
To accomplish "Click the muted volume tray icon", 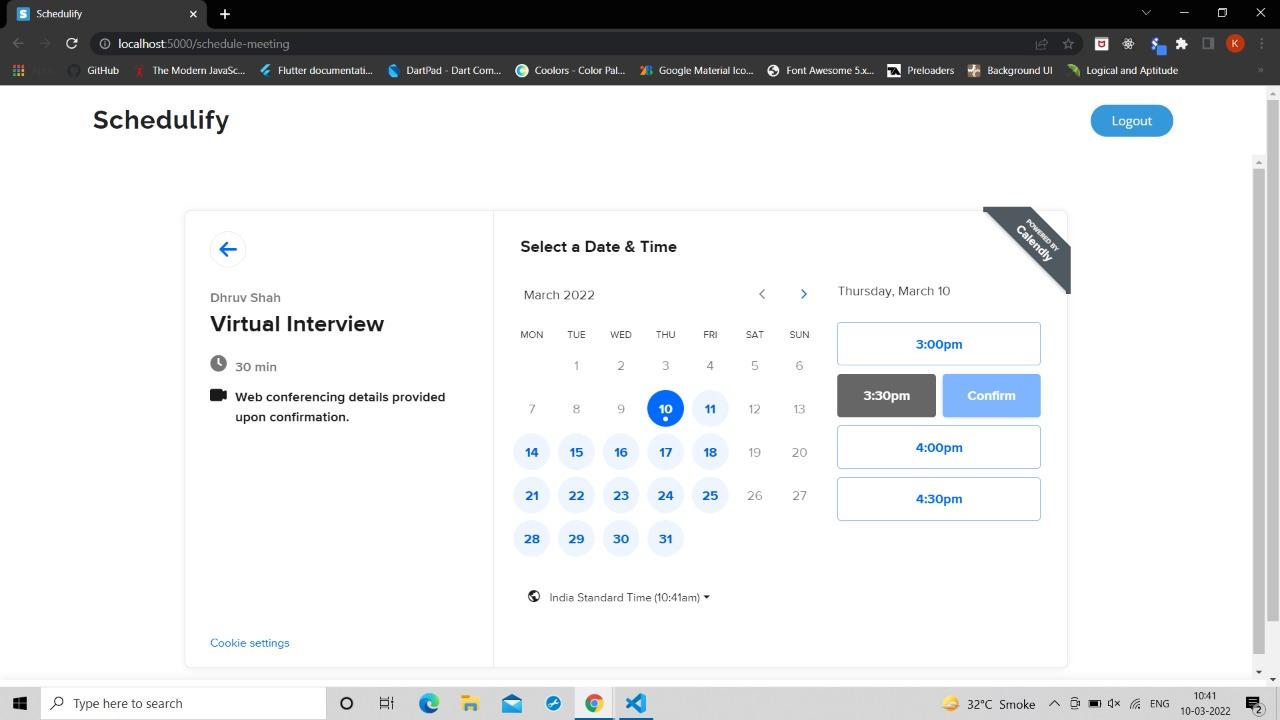I will tap(1114, 704).
